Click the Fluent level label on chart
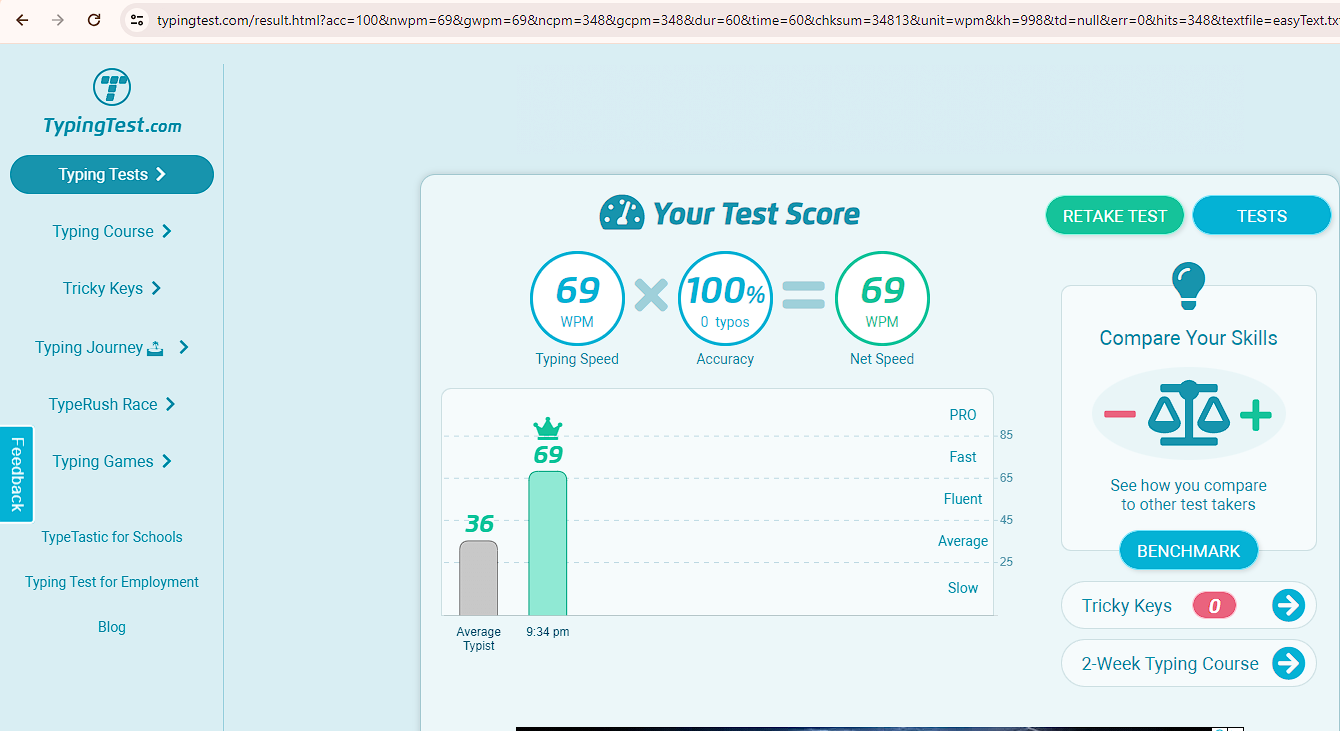 pyautogui.click(x=963, y=499)
